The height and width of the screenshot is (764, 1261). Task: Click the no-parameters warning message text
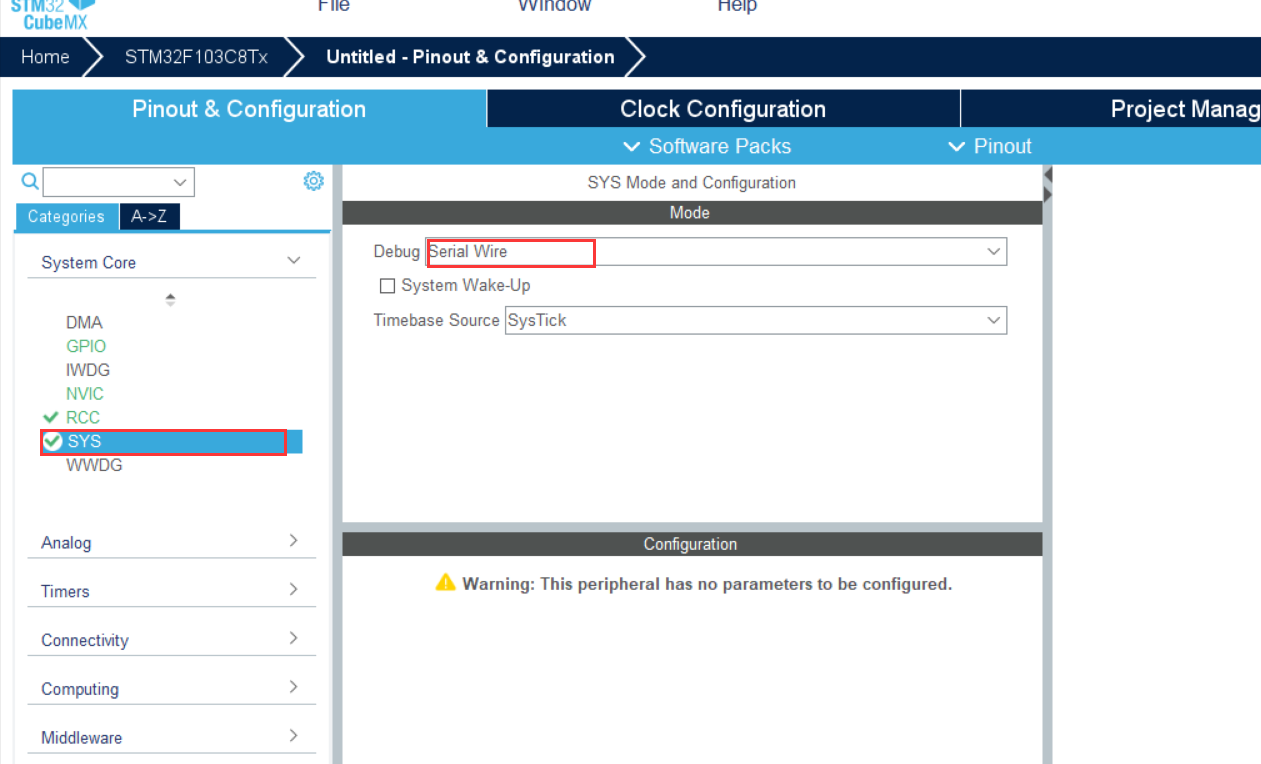(x=707, y=584)
